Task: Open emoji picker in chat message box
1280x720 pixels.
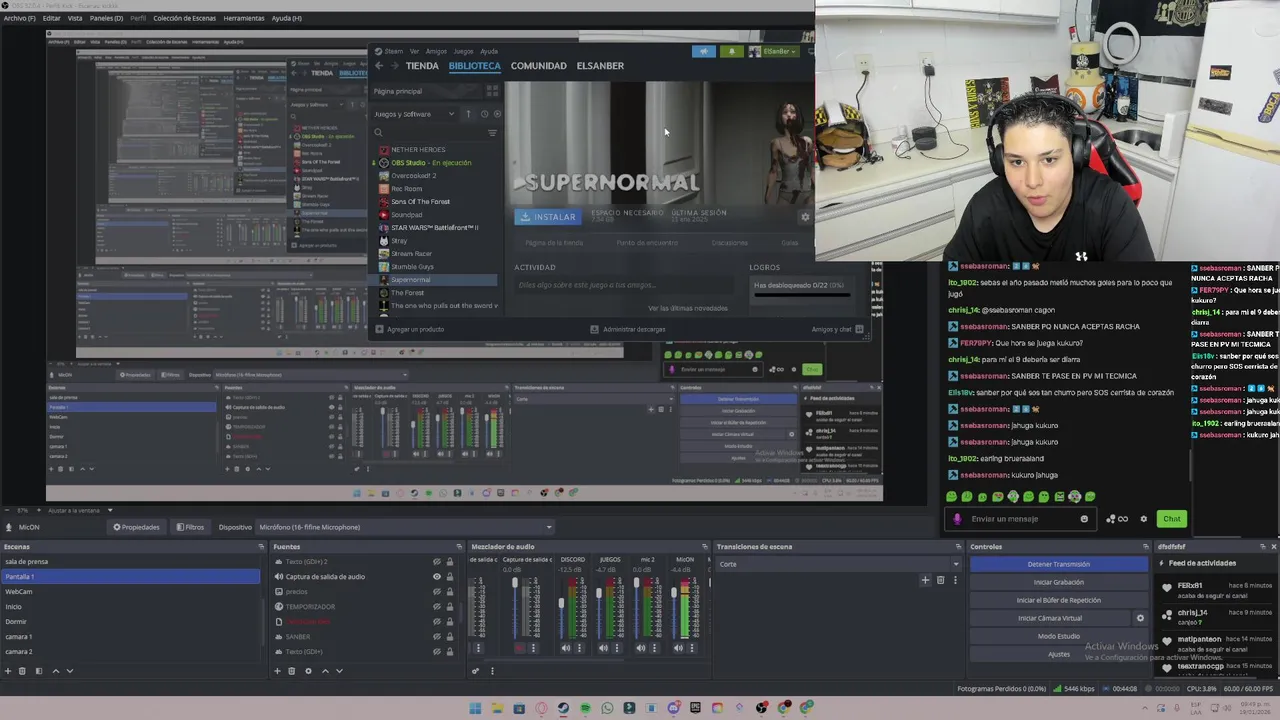Action: (x=1084, y=519)
